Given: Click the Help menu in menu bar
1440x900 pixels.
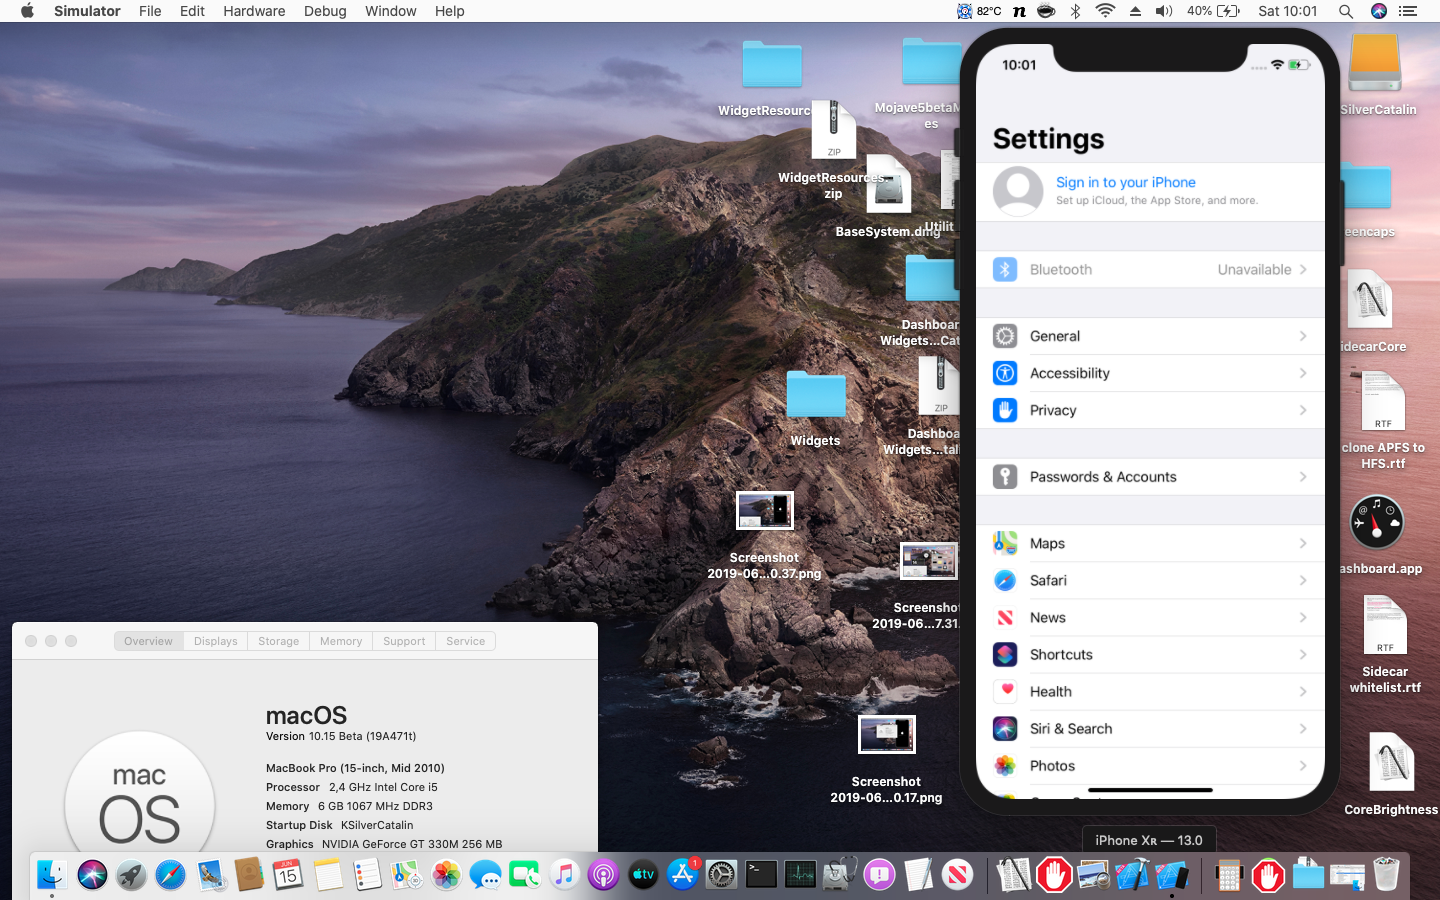Looking at the screenshot, I should (449, 11).
